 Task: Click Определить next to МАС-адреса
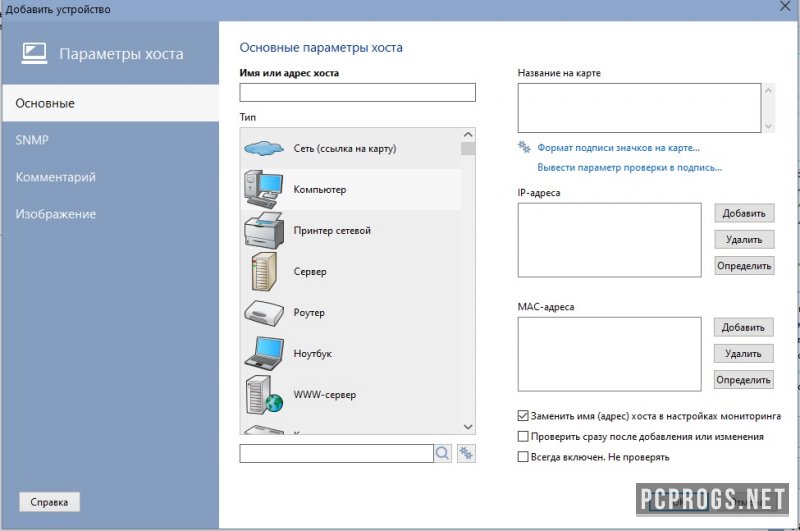743,380
